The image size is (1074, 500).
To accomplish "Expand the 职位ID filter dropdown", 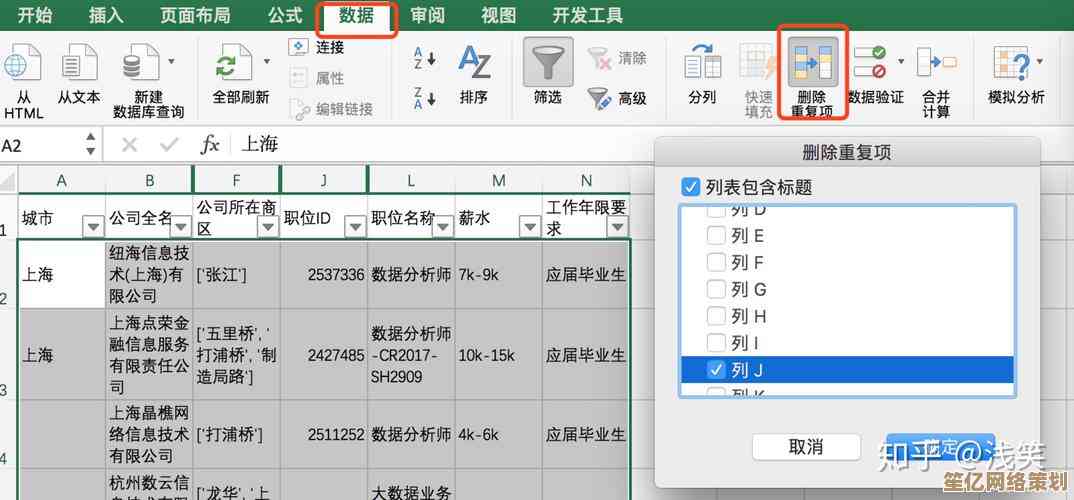I will coord(354,226).
